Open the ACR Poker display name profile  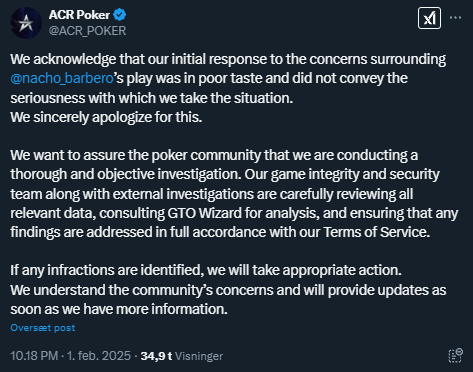pyautogui.click(x=79, y=15)
